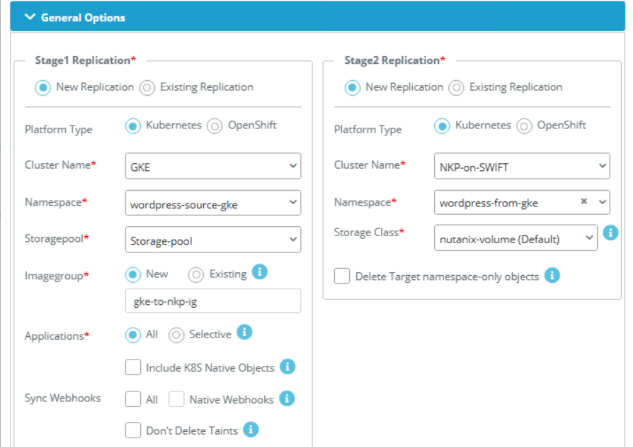Click the Stage2 Replication heading
The image size is (633, 447).
[x=395, y=61]
